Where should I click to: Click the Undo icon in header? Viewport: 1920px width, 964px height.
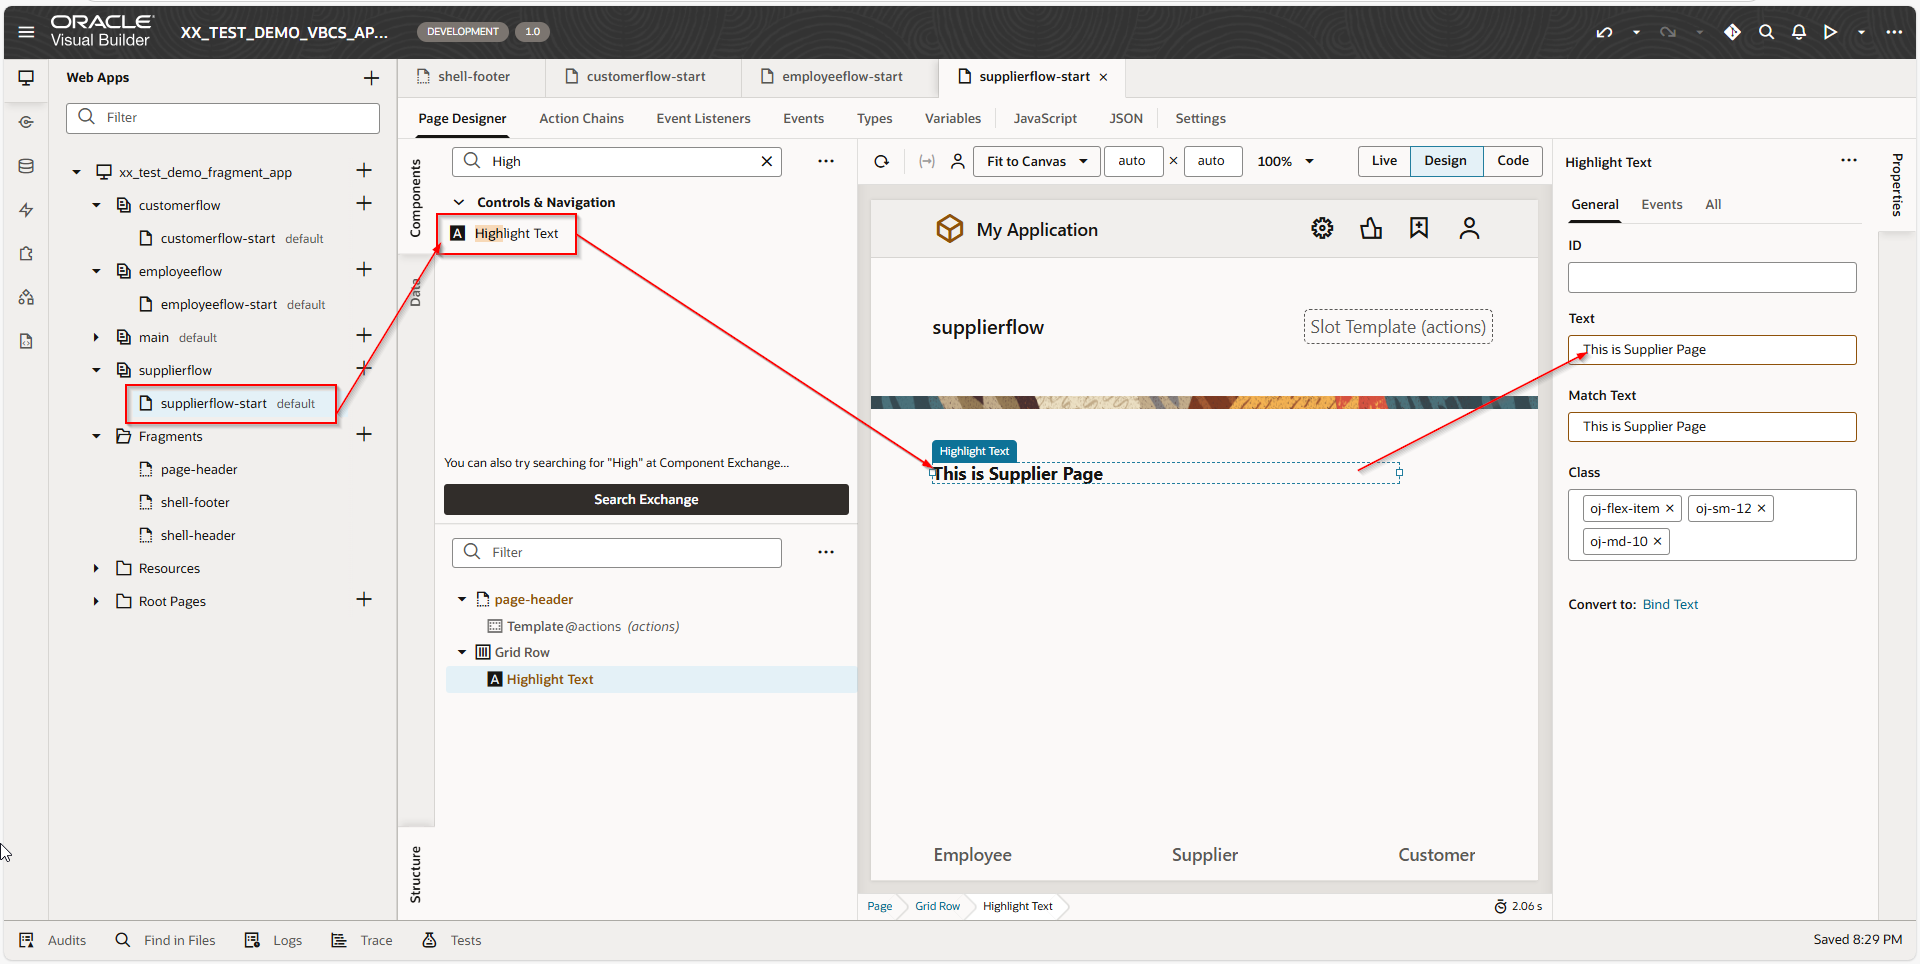click(1604, 32)
